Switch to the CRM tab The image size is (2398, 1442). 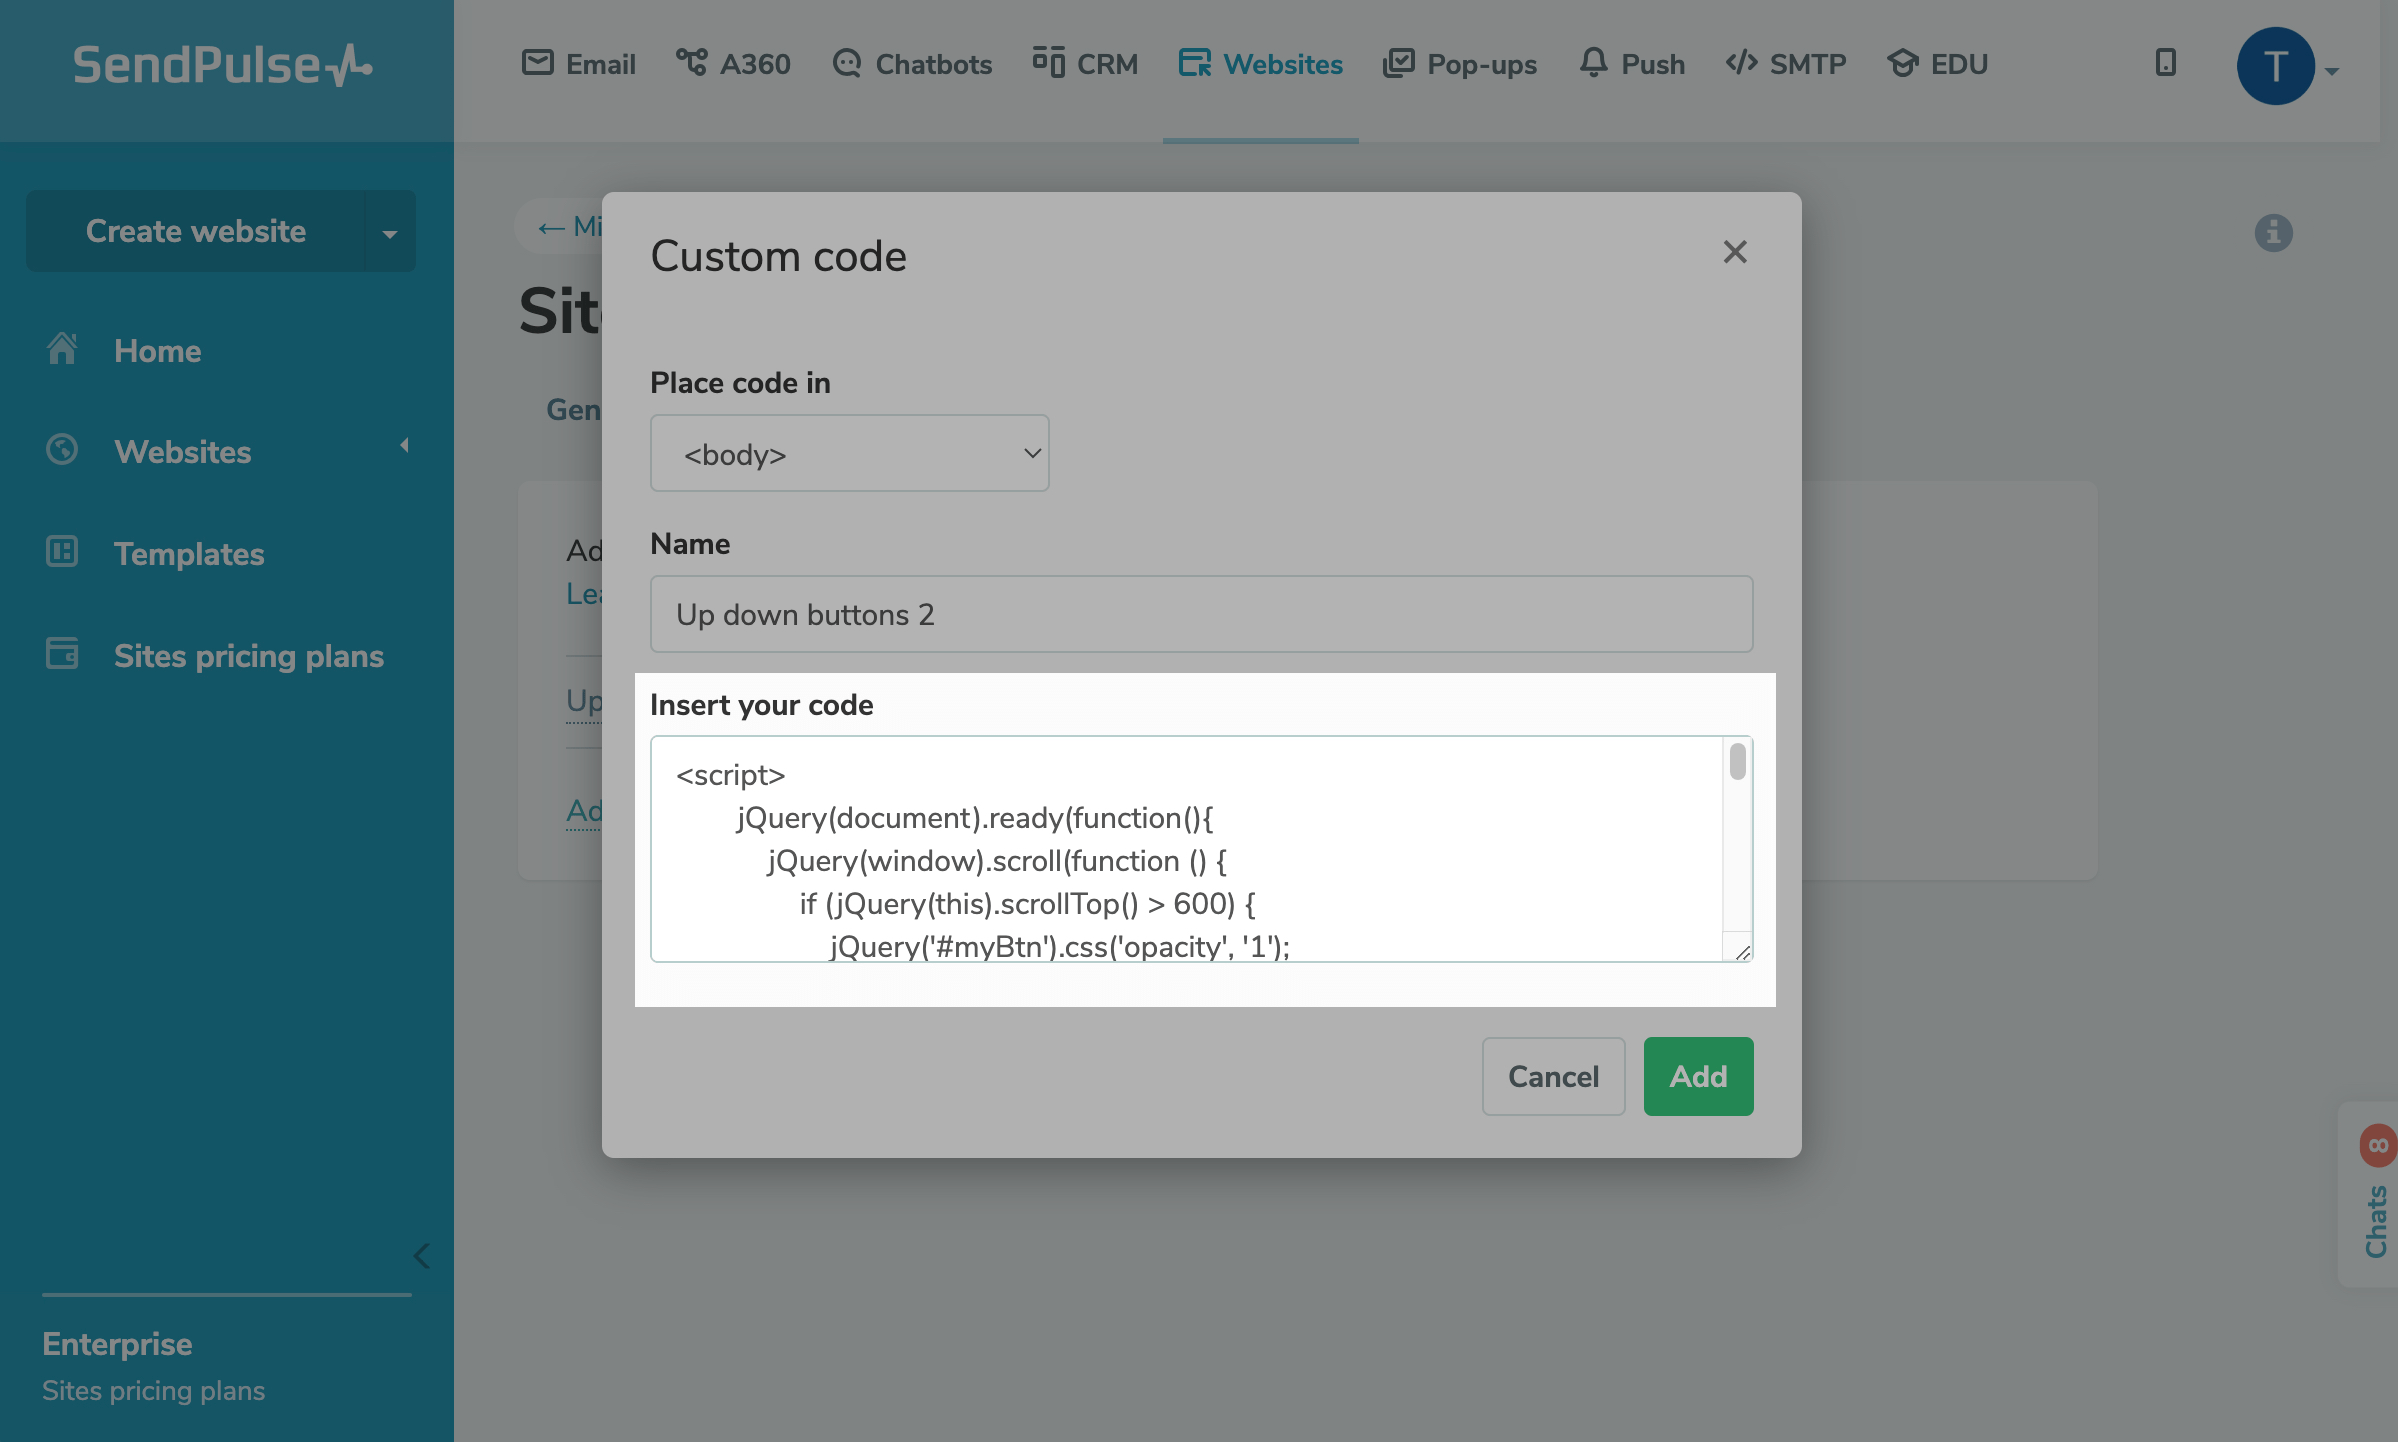coord(1085,64)
